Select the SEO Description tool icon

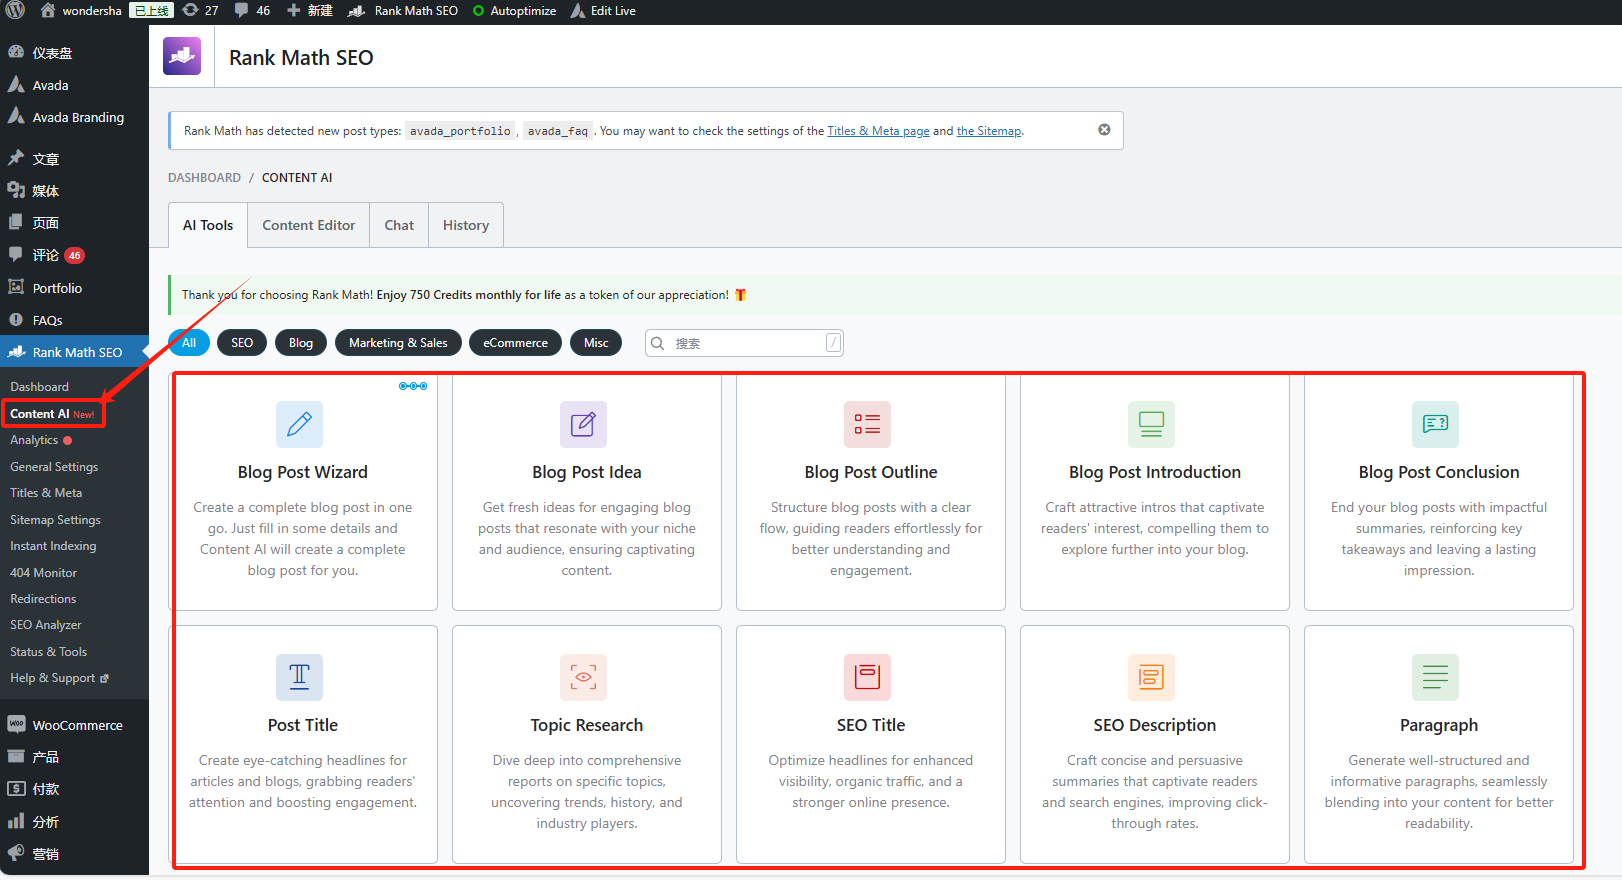coord(1151,678)
